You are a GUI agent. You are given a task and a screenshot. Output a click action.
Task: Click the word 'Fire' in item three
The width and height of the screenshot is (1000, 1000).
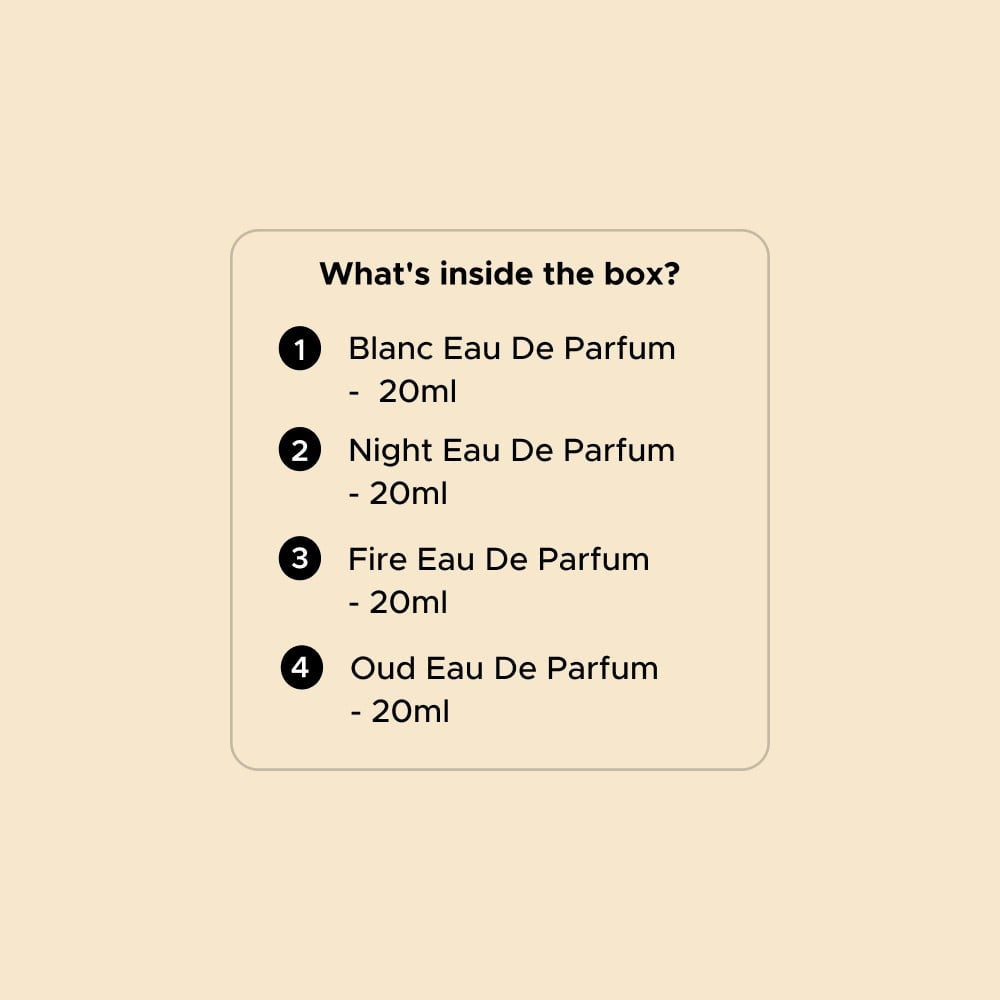click(378, 559)
